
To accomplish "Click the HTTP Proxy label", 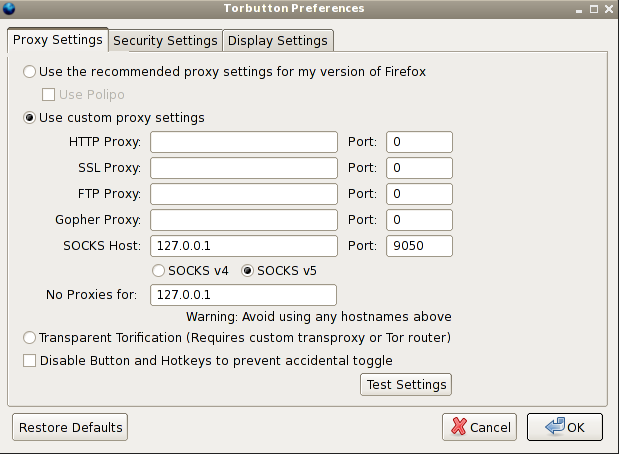I will pos(105,142).
